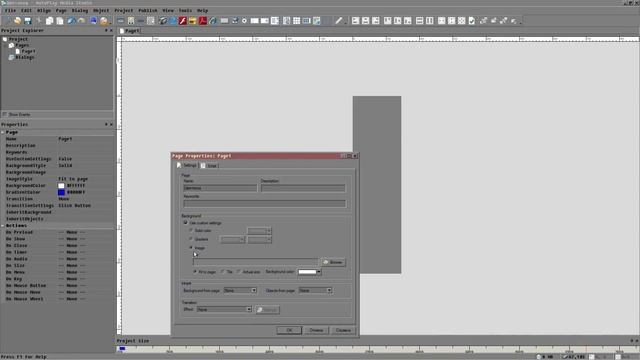
Task: Click the checklist spell-check icon
Action: 472,20
